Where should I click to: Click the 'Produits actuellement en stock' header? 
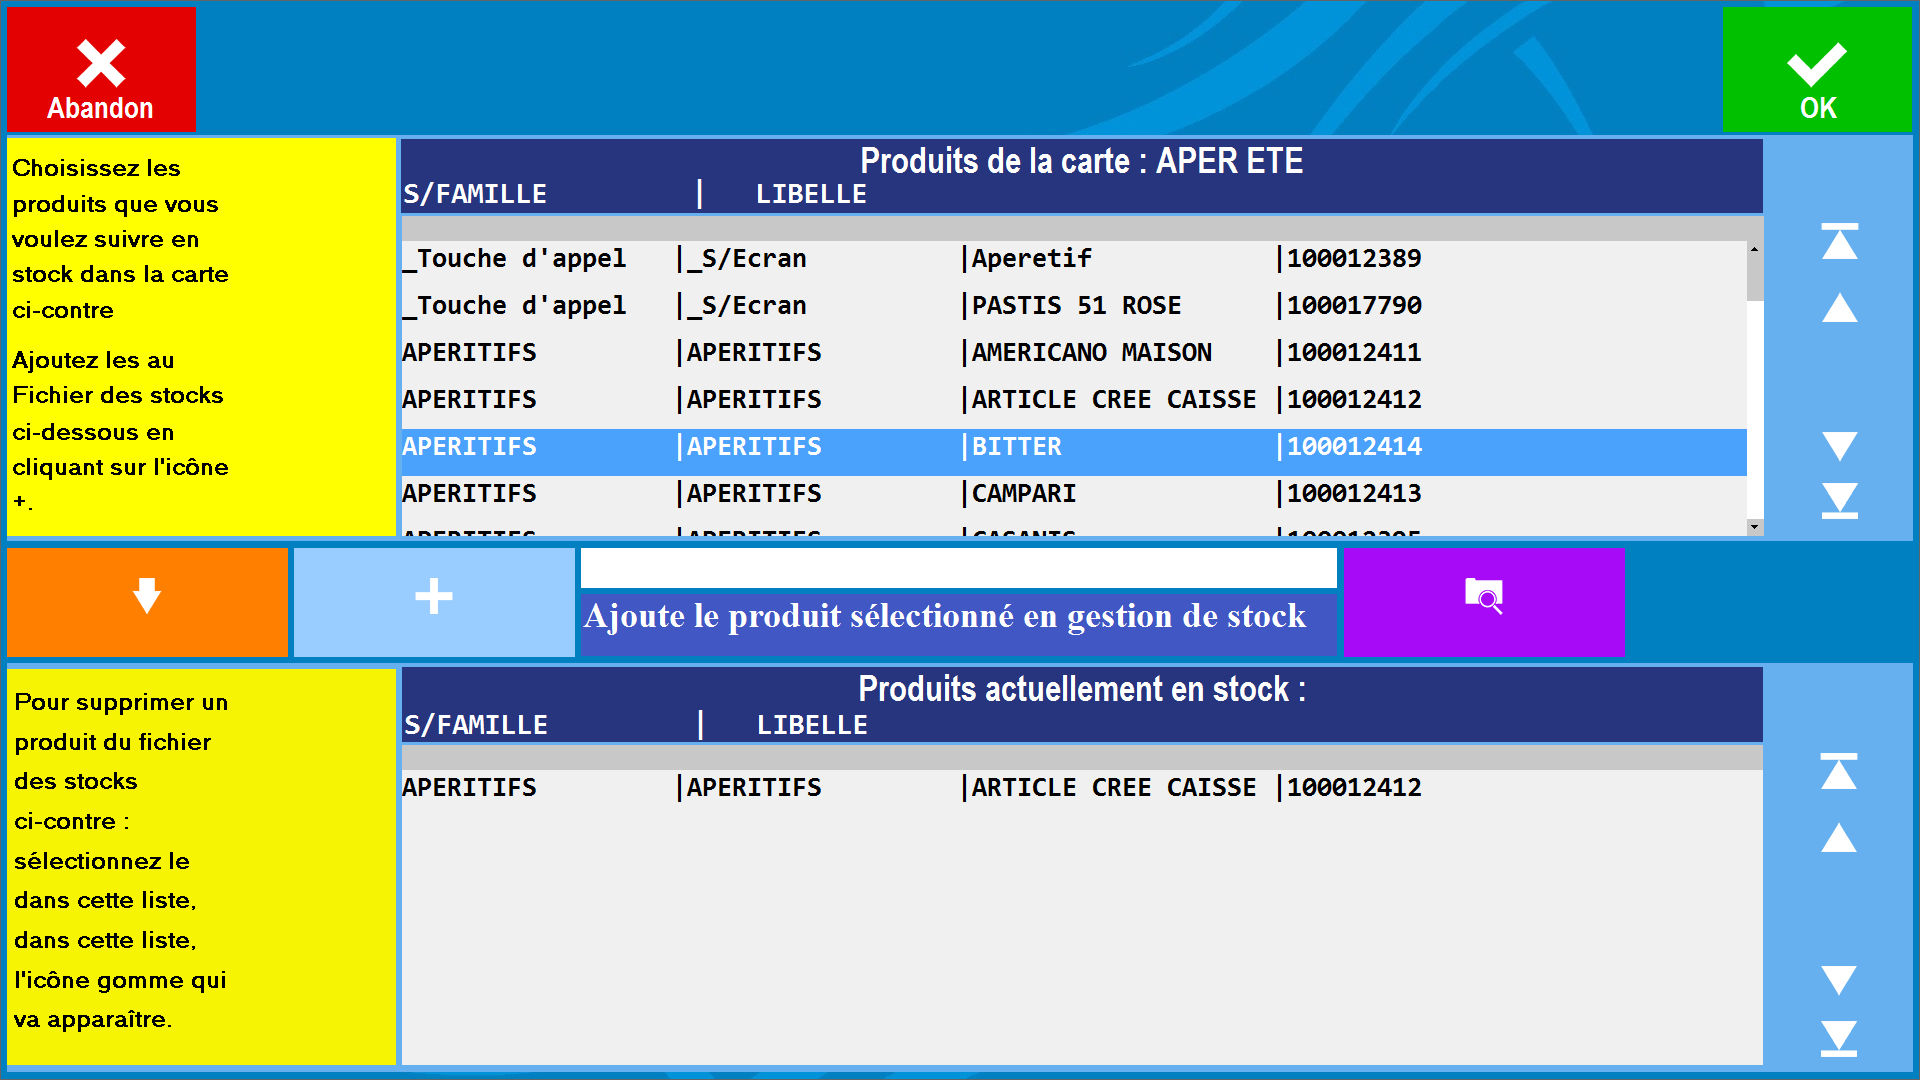click(1082, 689)
